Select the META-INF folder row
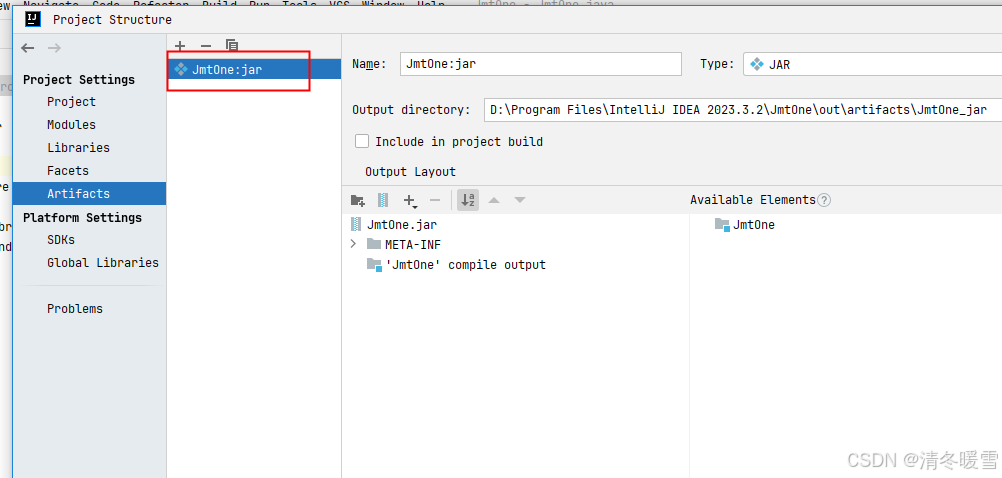 point(404,245)
